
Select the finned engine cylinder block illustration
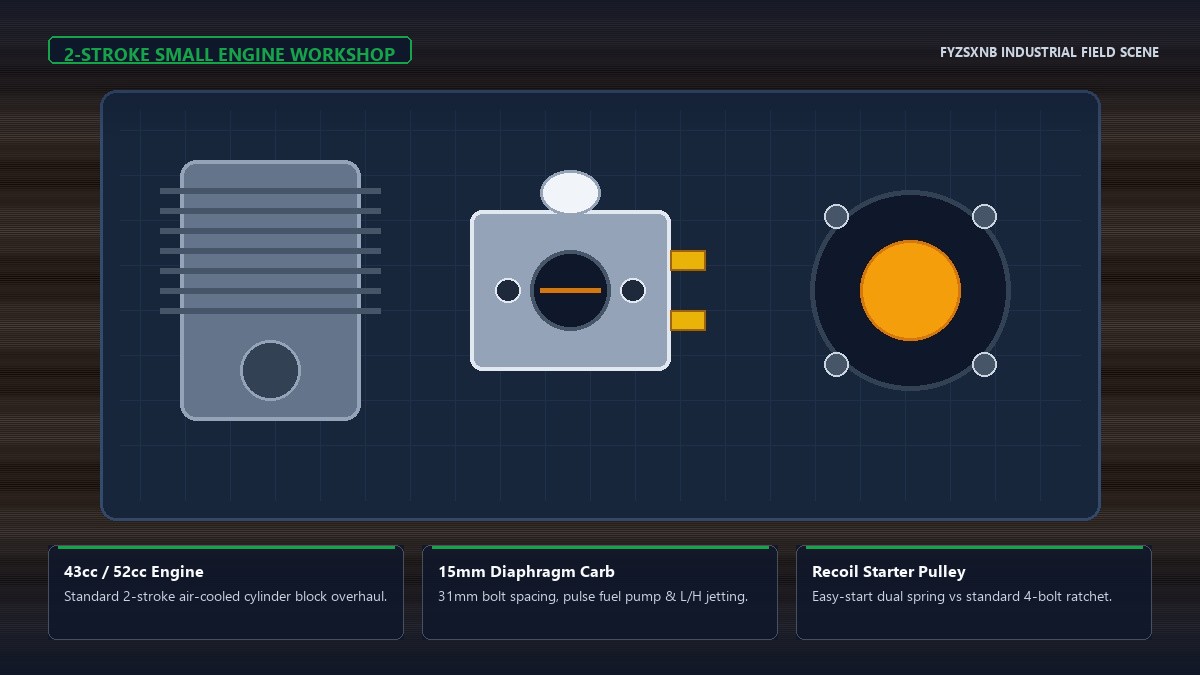(x=270, y=290)
